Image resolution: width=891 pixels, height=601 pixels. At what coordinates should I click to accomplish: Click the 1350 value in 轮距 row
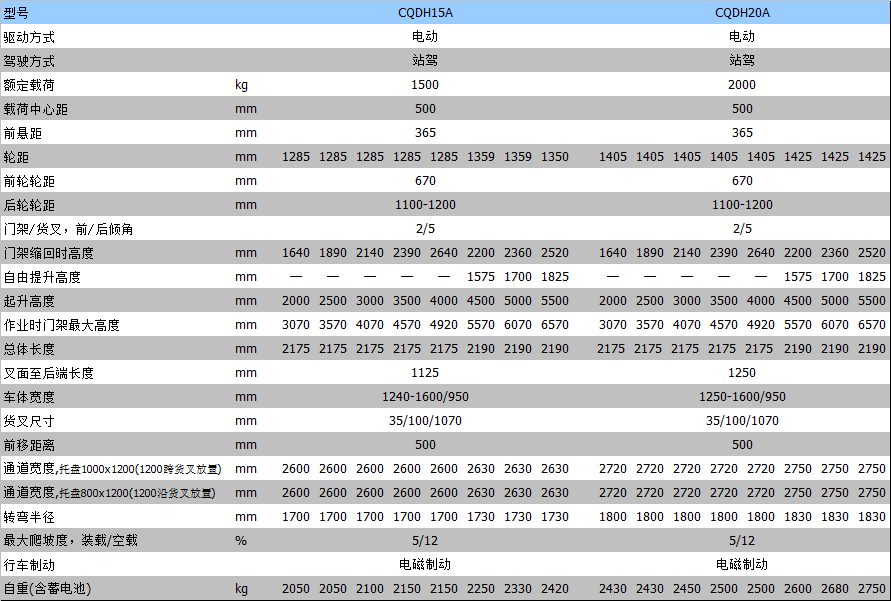[555, 157]
